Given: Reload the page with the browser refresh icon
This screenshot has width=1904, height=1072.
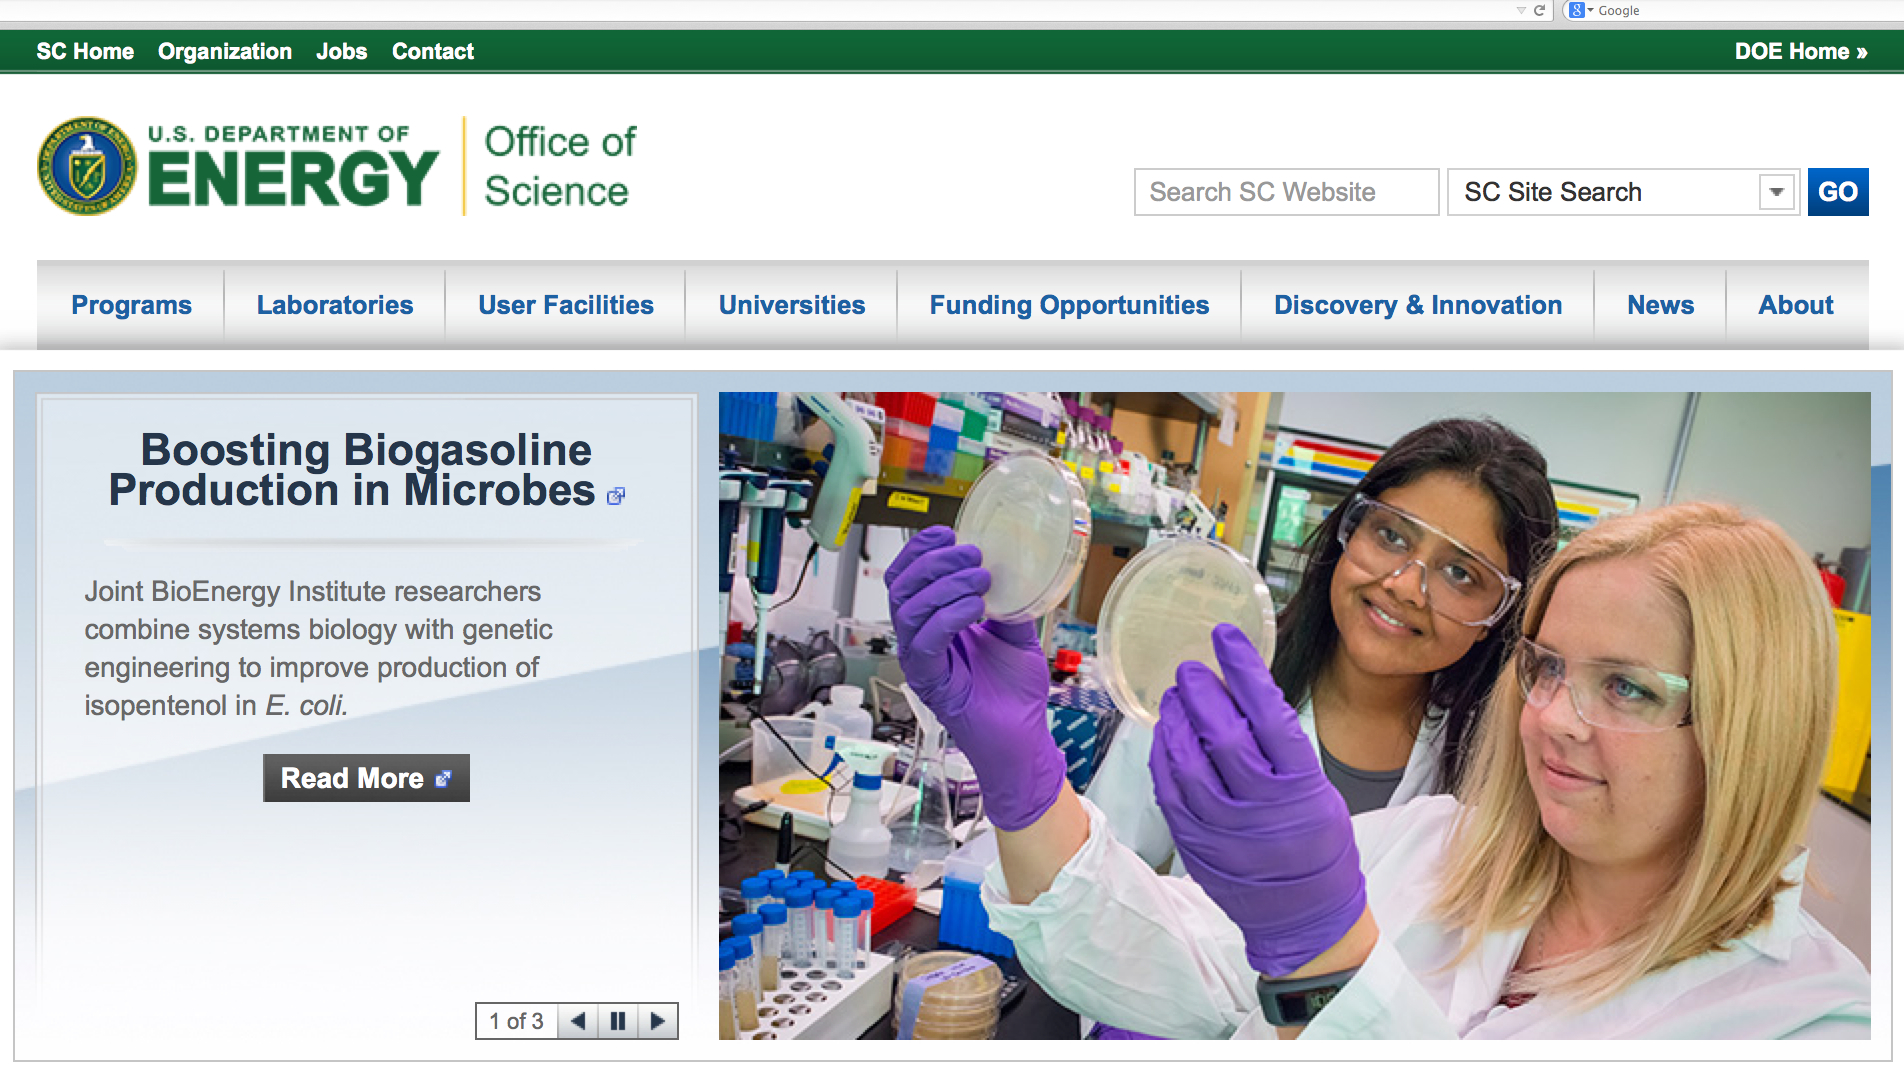Looking at the screenshot, I should [1540, 11].
